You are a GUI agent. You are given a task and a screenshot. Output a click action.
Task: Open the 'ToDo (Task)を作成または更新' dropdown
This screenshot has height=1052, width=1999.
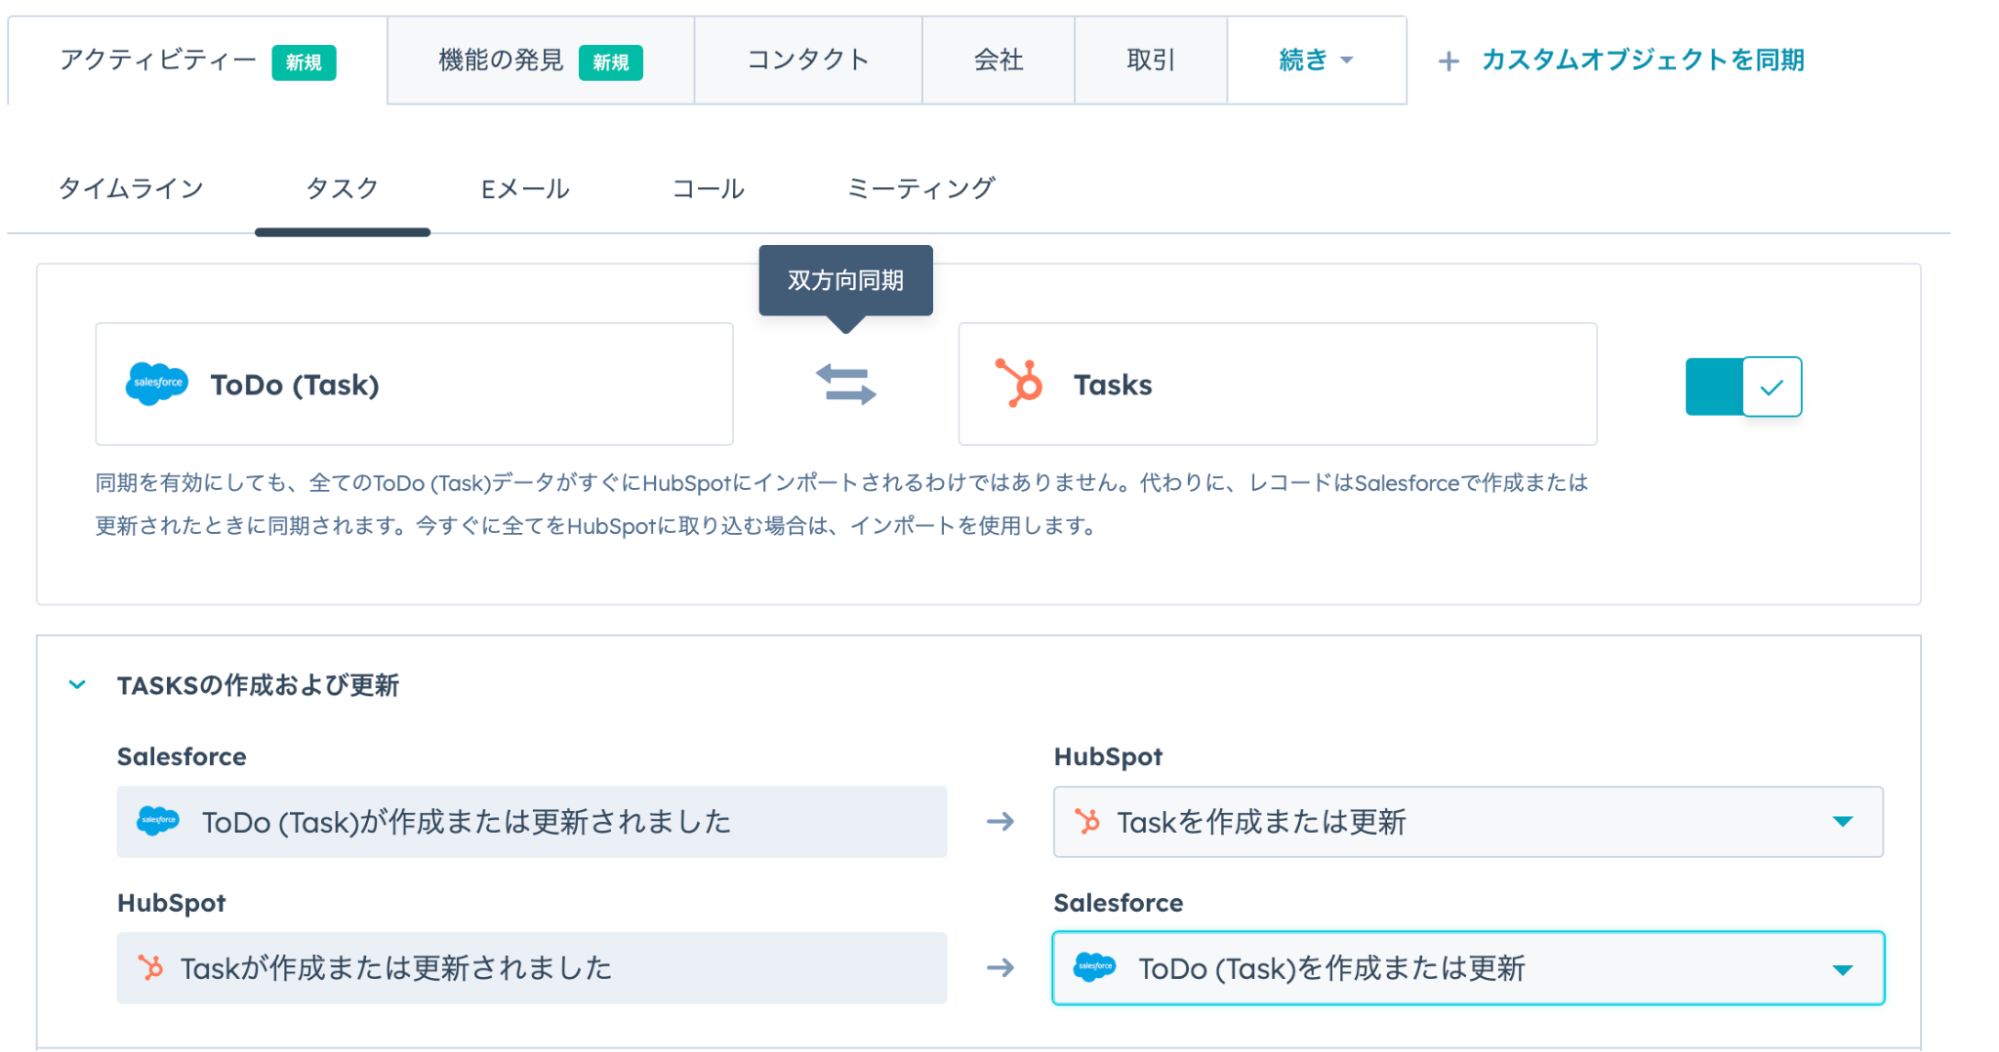(x=1468, y=968)
